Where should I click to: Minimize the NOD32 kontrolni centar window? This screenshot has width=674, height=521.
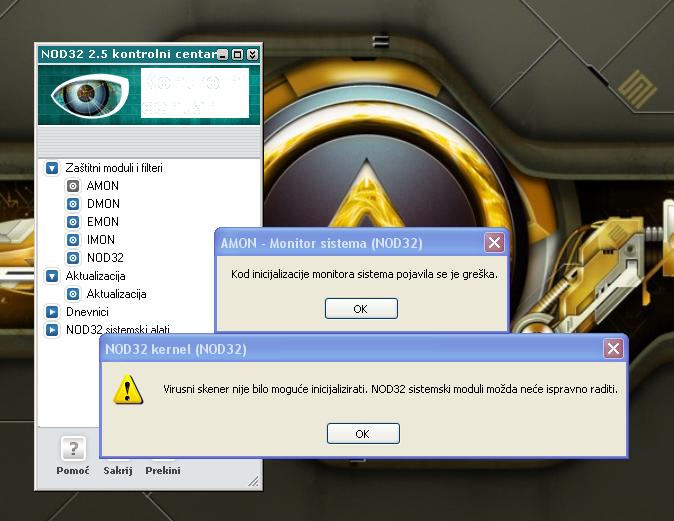pyautogui.click(x=222, y=55)
